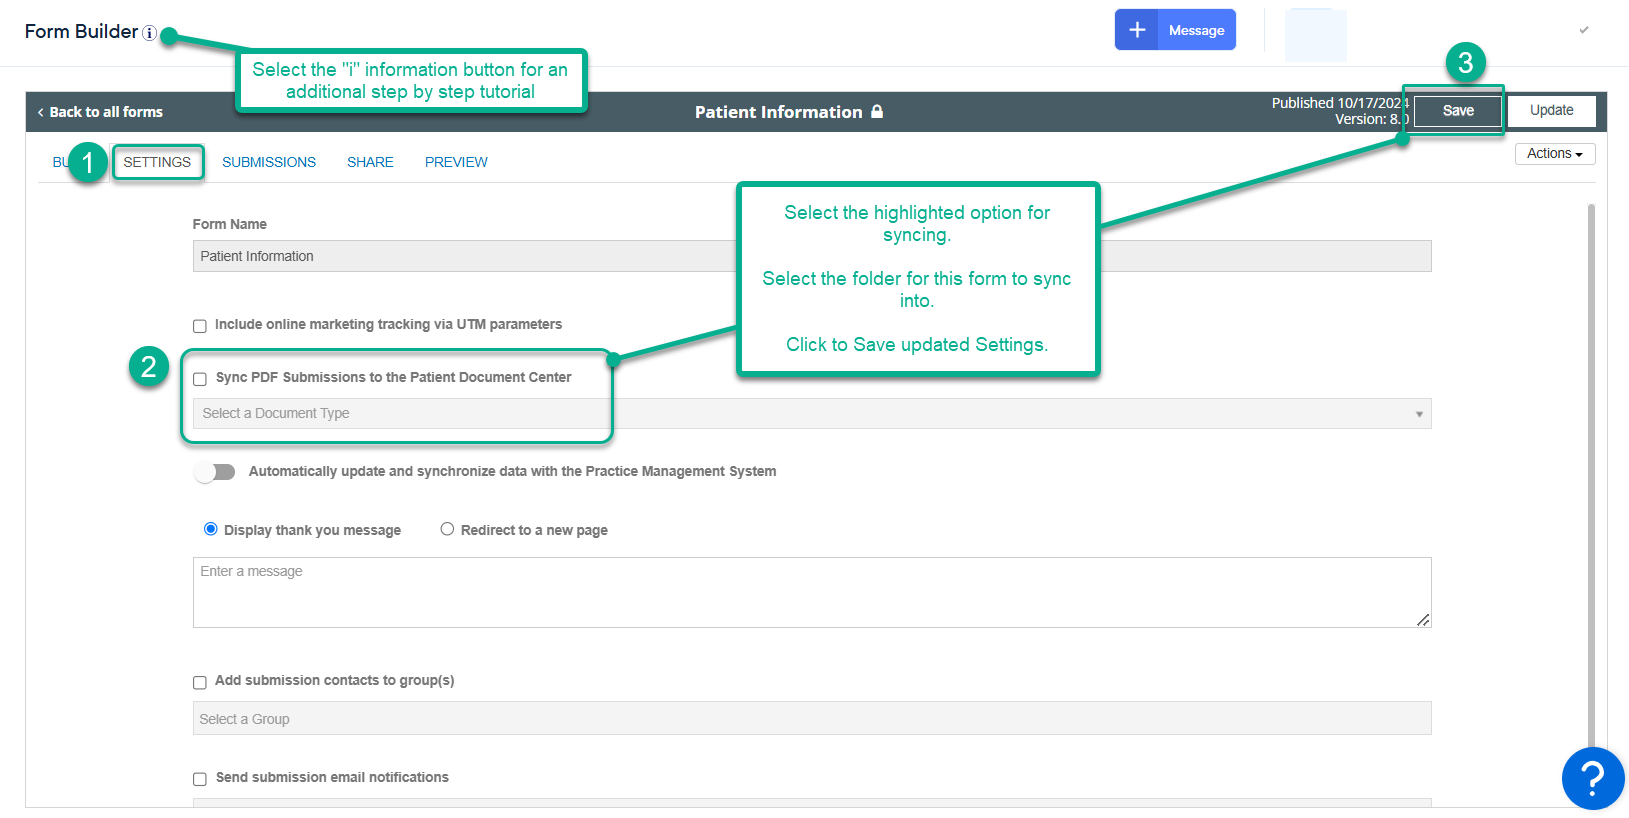1629x818 pixels.
Task: Open the Submissions tab
Action: coord(269,162)
